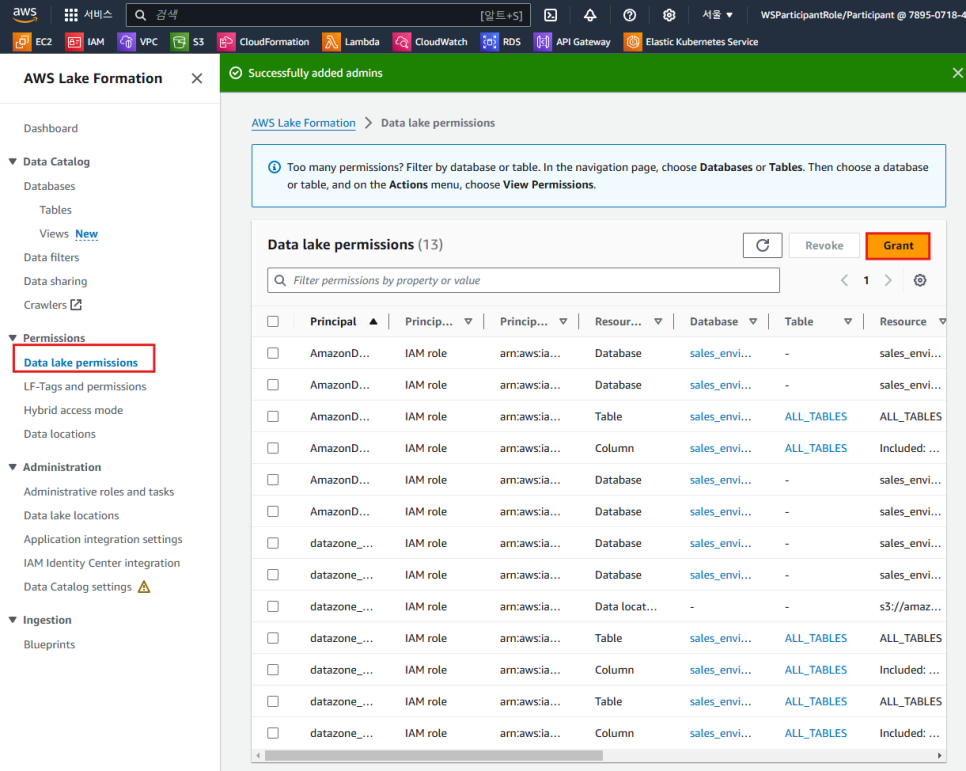
Task: Open the help question mark menu
Action: coord(630,15)
